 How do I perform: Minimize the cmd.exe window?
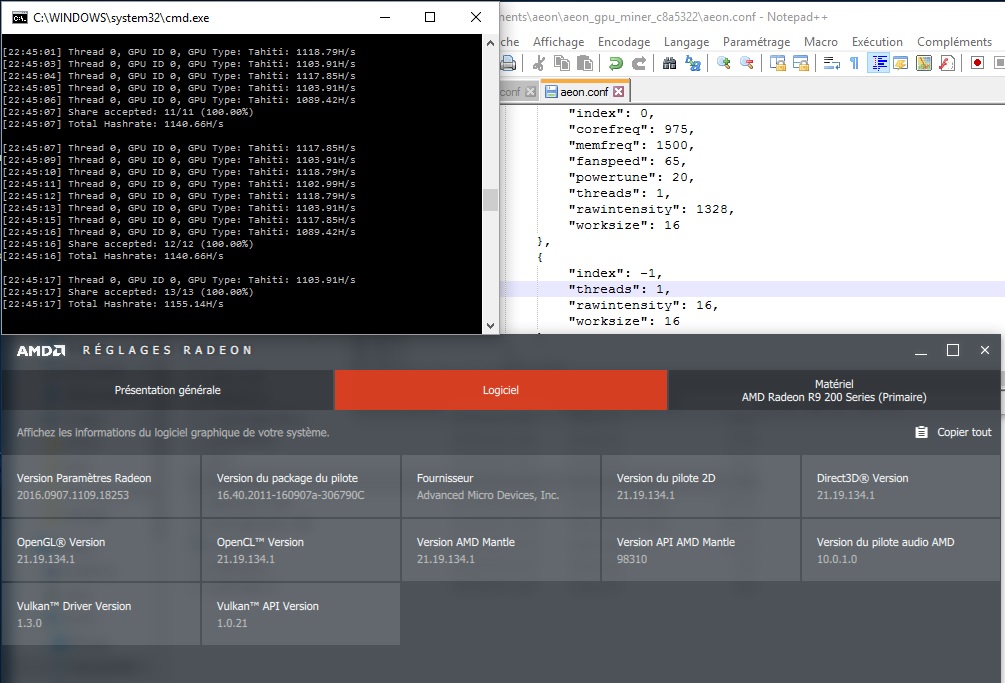click(x=385, y=17)
